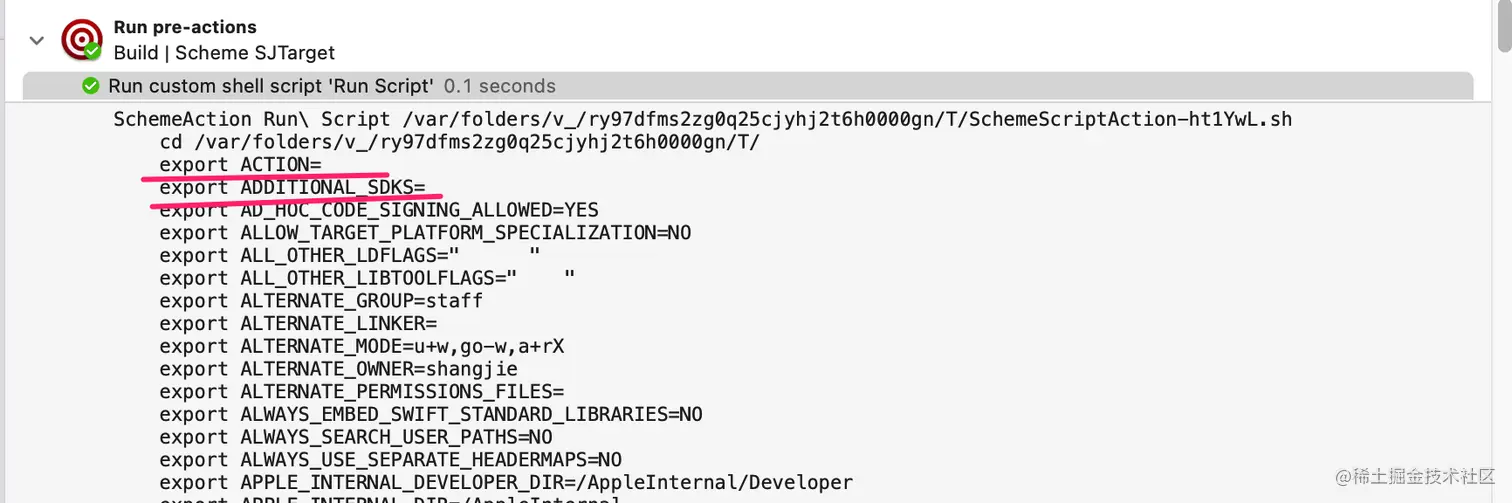Click the red bullseye target icon
This screenshot has width=1512, height=503.
point(81,39)
